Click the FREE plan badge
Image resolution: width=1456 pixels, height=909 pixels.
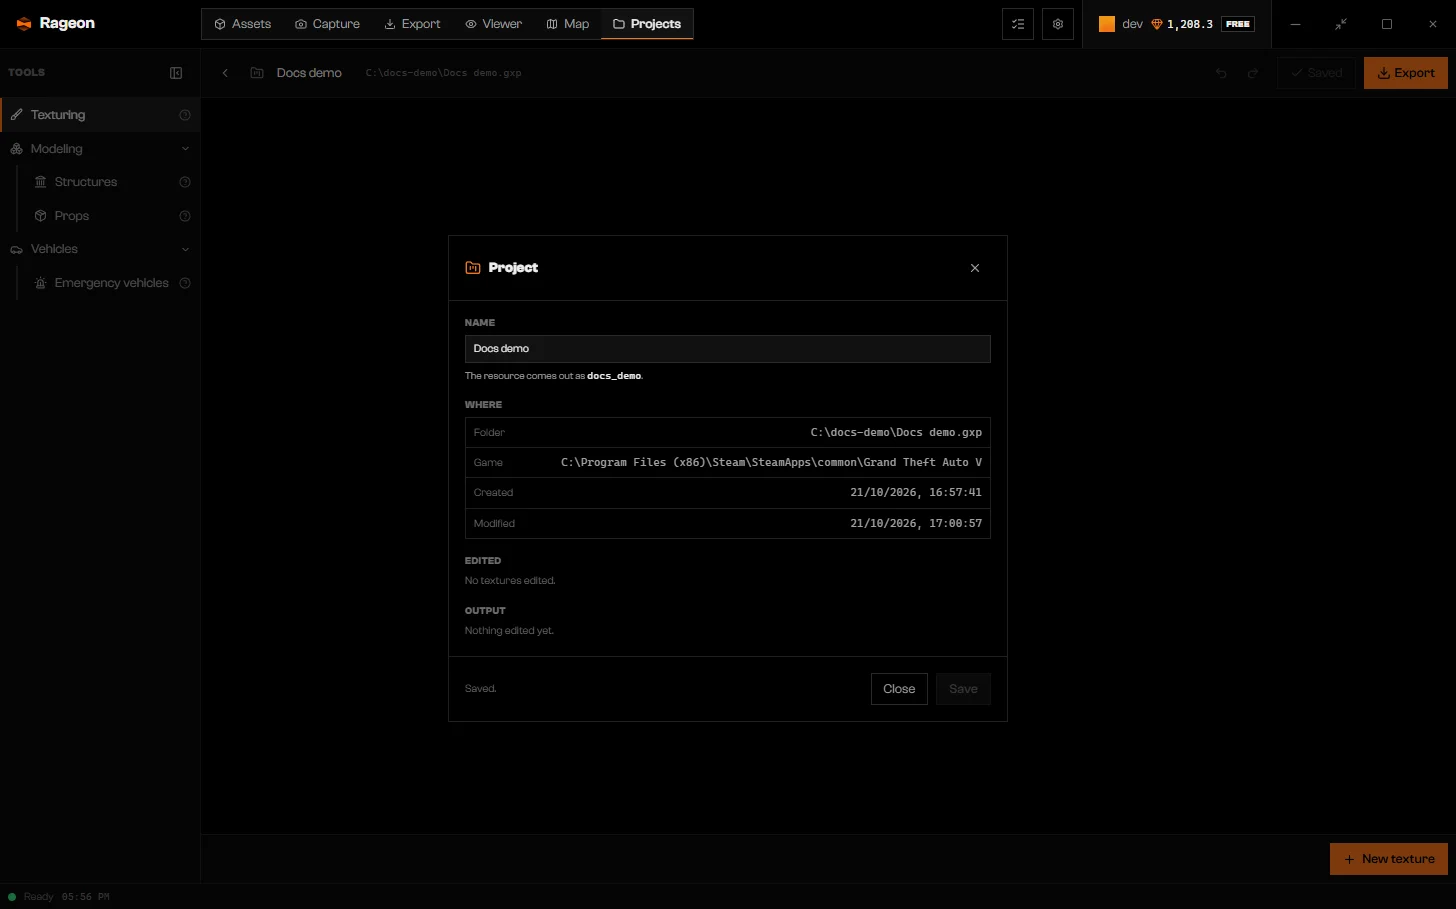[1238, 24]
